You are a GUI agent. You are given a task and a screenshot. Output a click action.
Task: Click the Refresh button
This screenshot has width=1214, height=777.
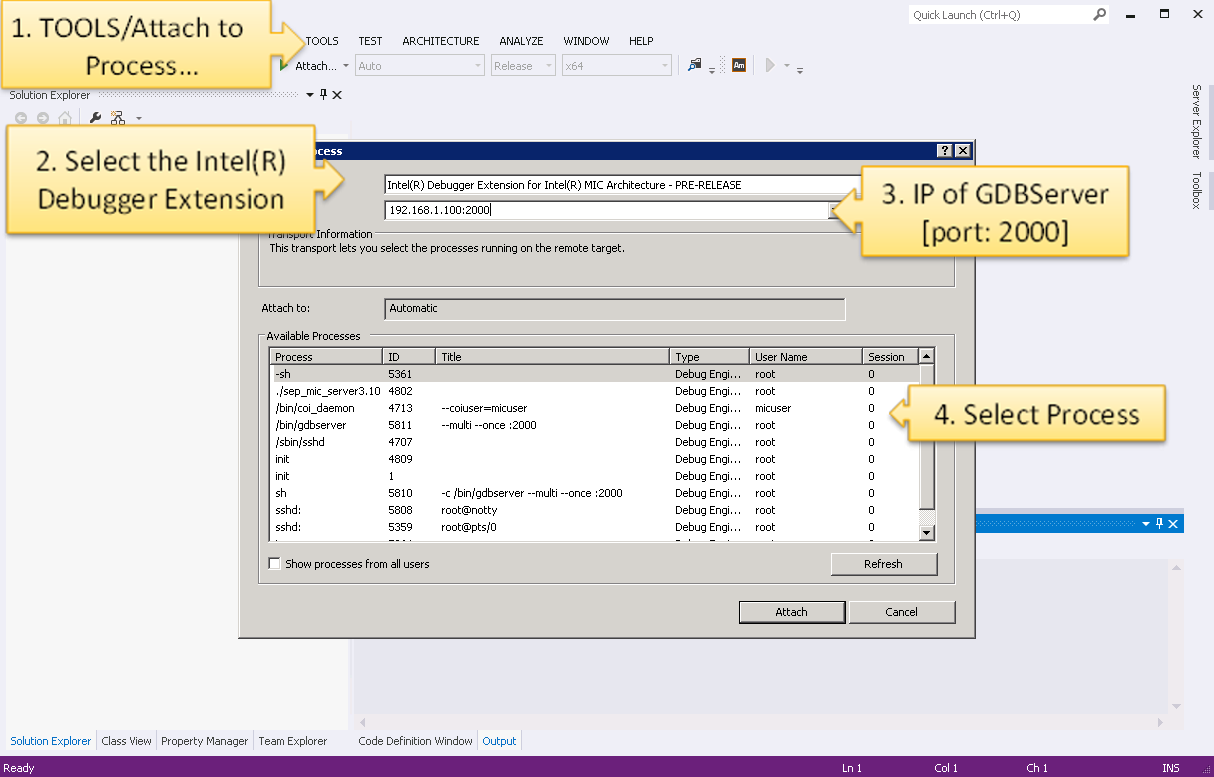coord(884,564)
